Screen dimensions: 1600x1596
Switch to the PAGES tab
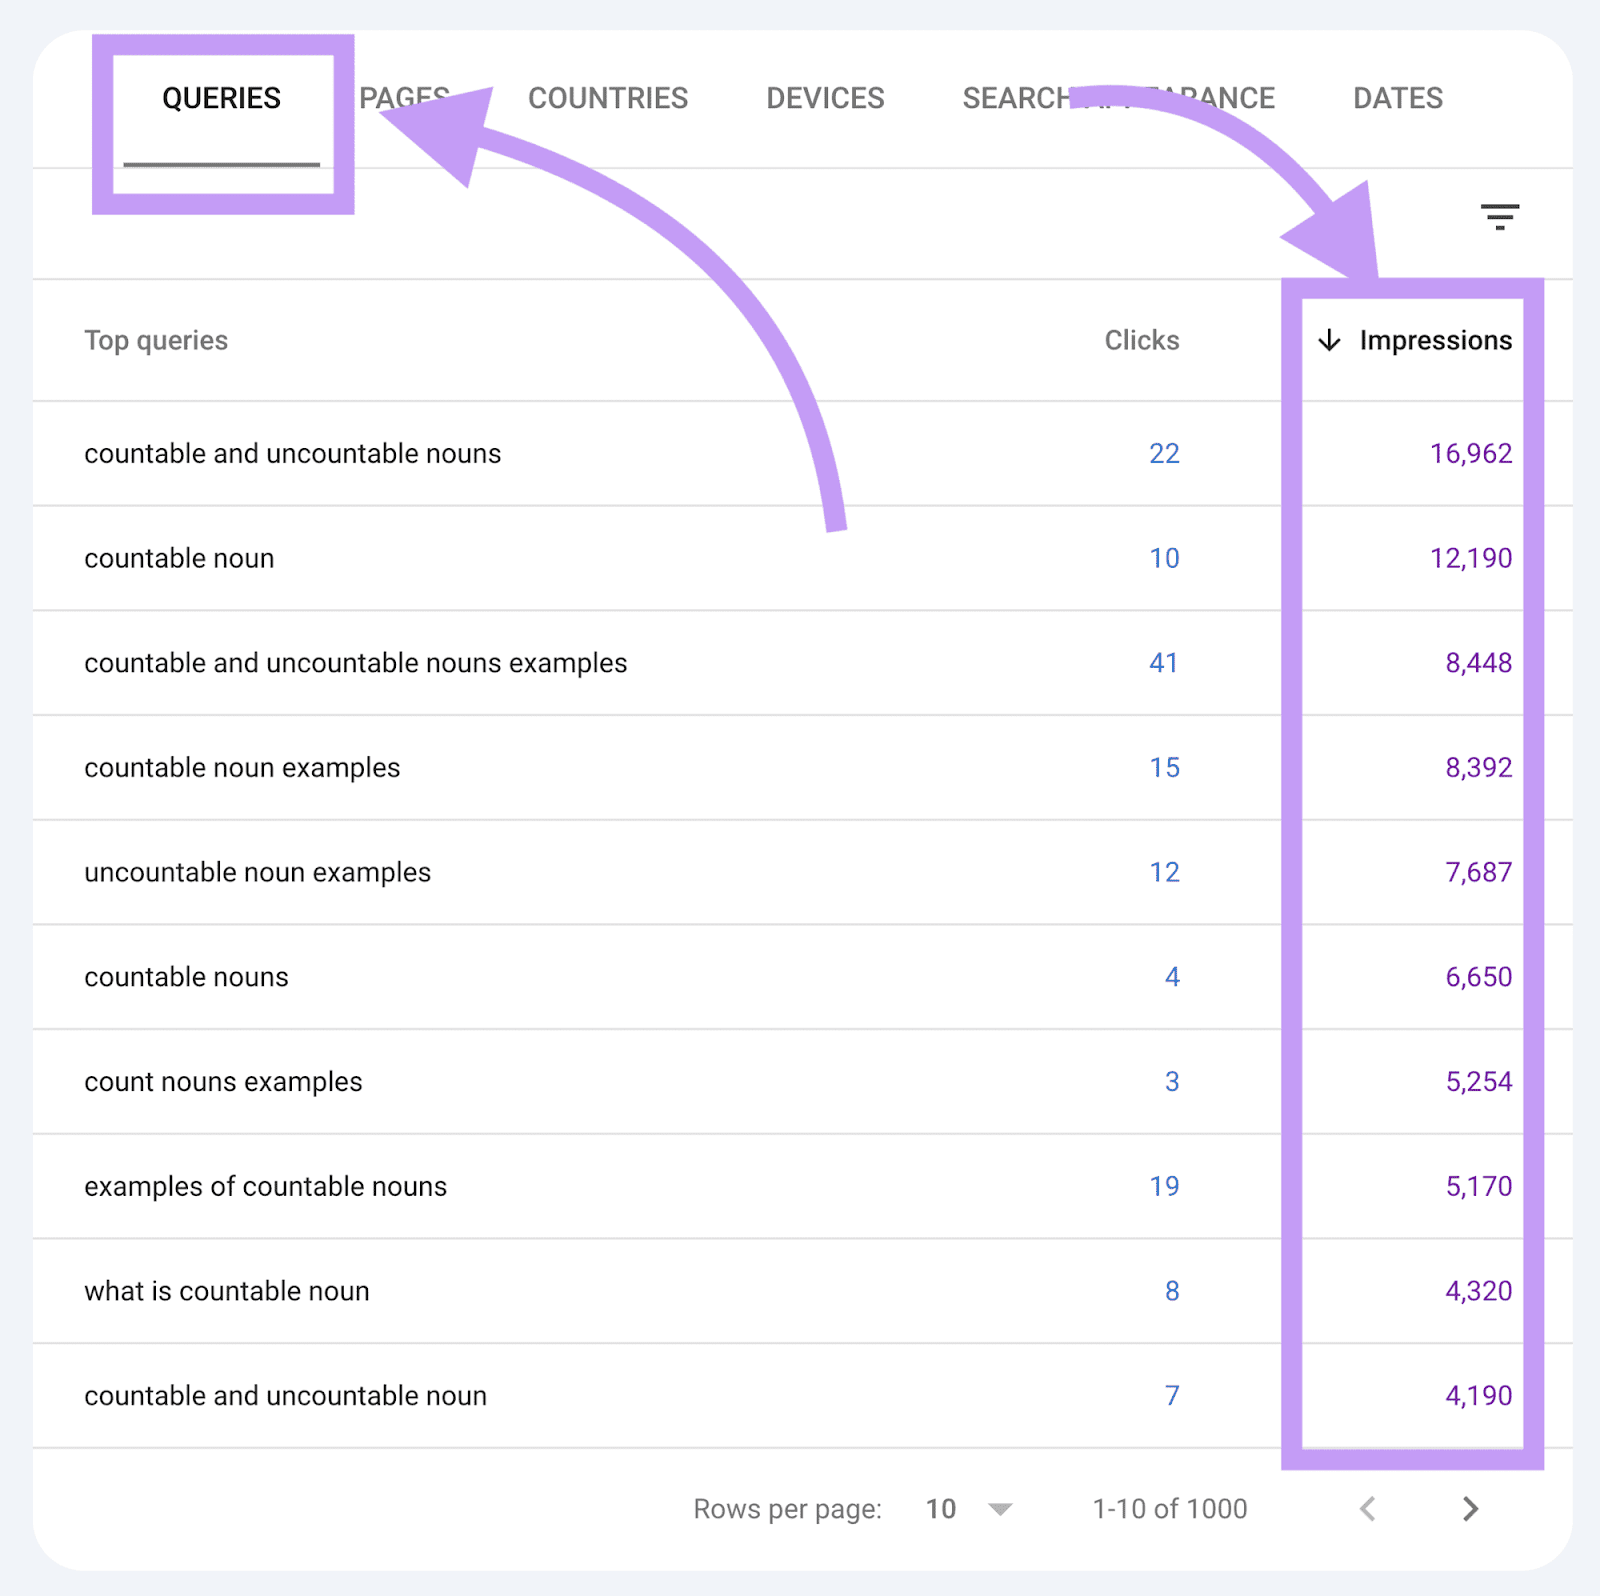[404, 97]
